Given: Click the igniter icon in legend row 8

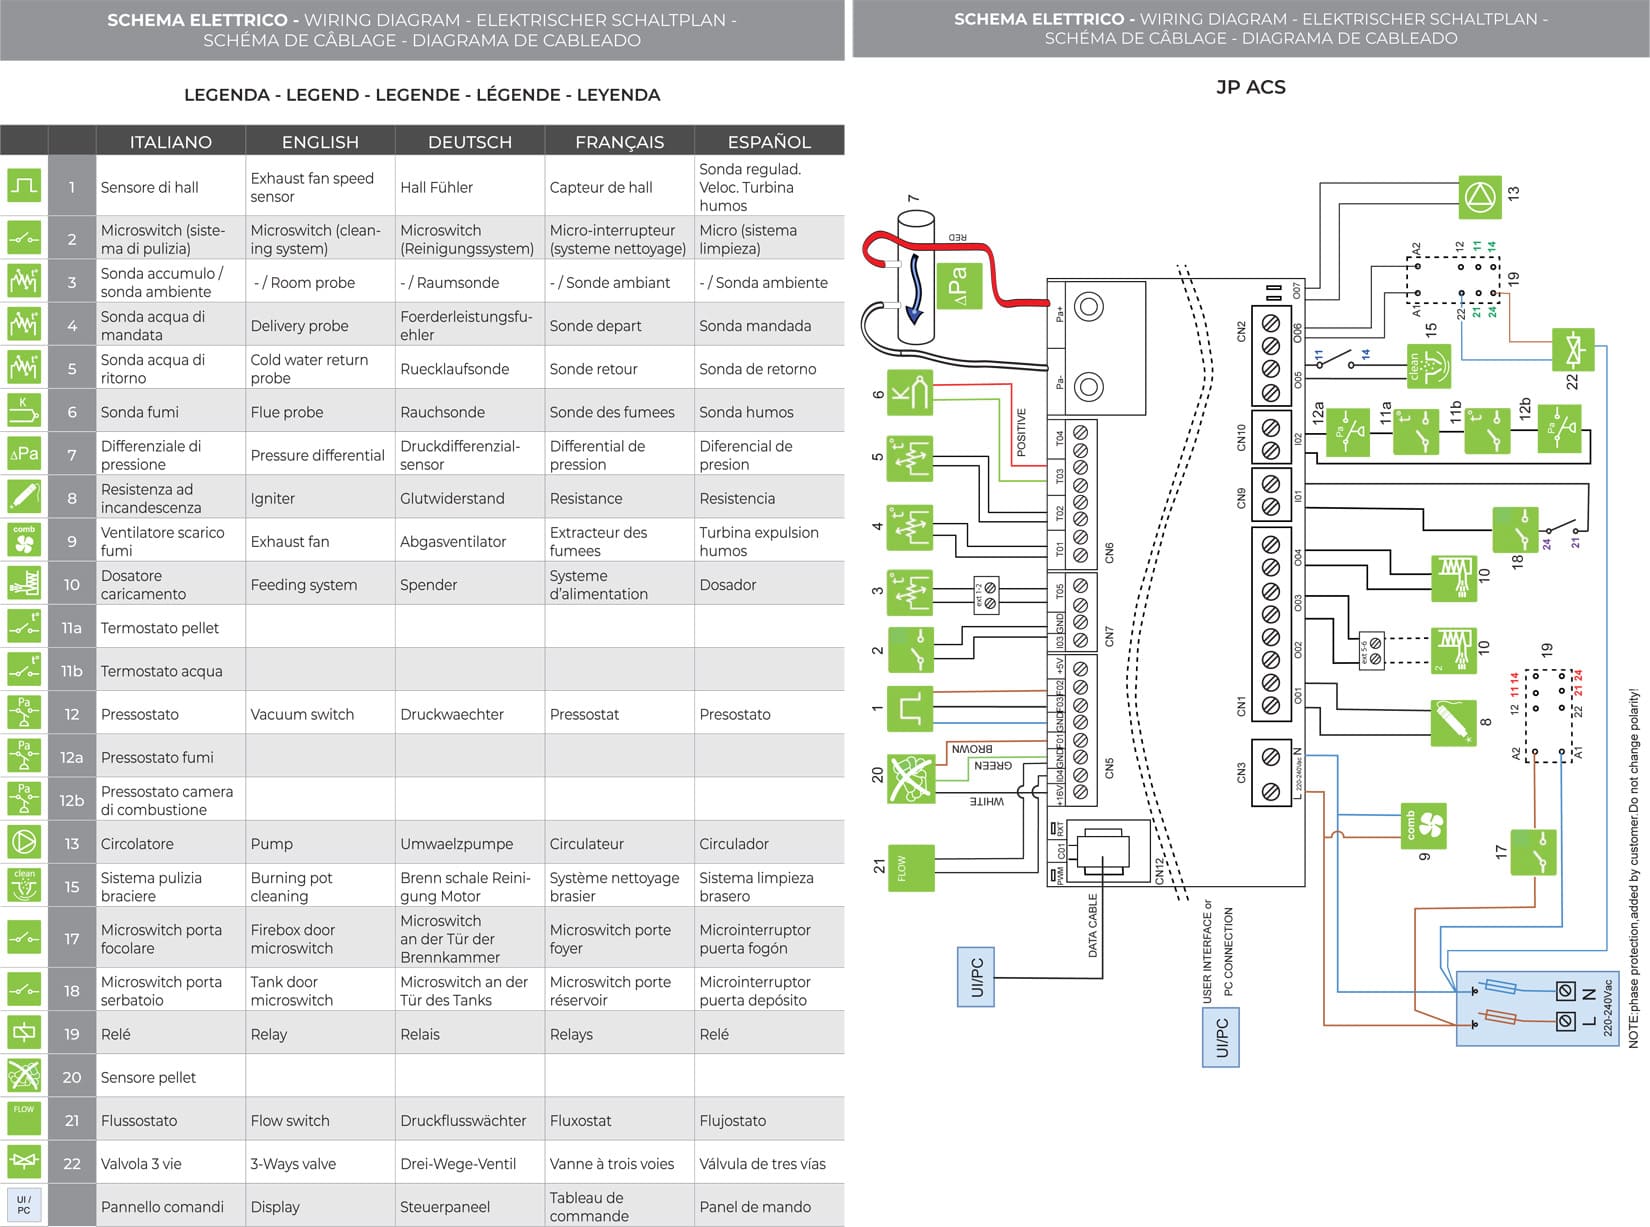Looking at the screenshot, I should point(24,497).
